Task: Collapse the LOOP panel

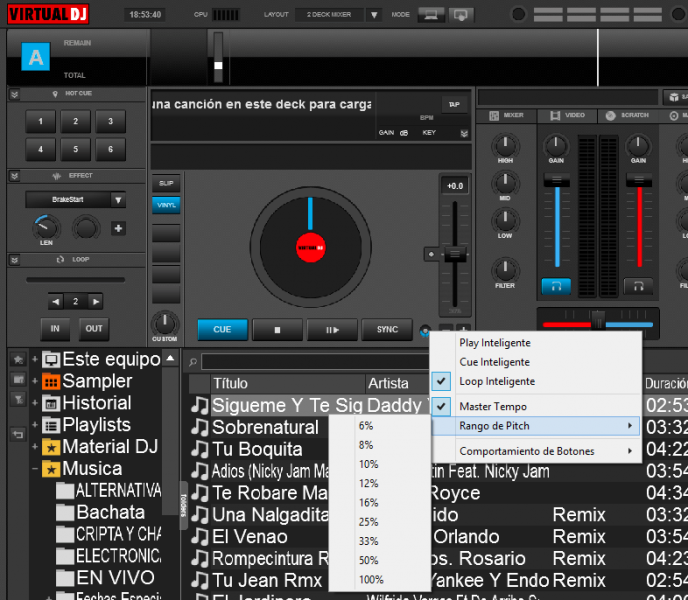Action: pos(14,260)
